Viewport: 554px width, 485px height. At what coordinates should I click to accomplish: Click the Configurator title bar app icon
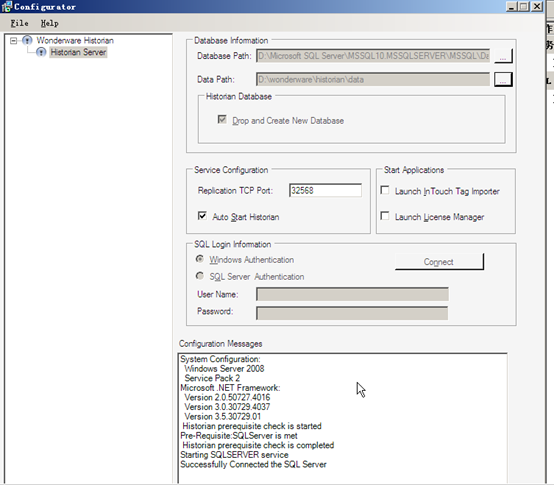click(6, 6)
